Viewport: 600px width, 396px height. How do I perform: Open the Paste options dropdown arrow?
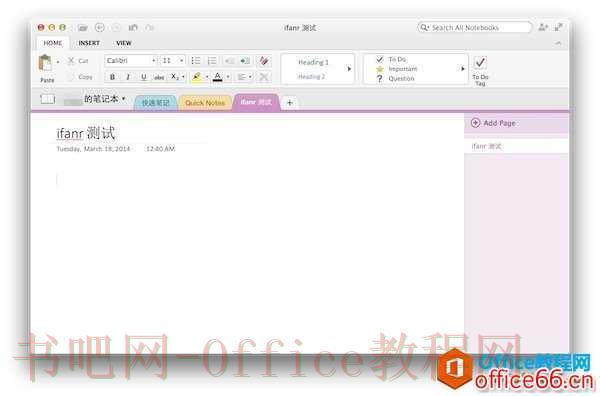tap(58, 61)
